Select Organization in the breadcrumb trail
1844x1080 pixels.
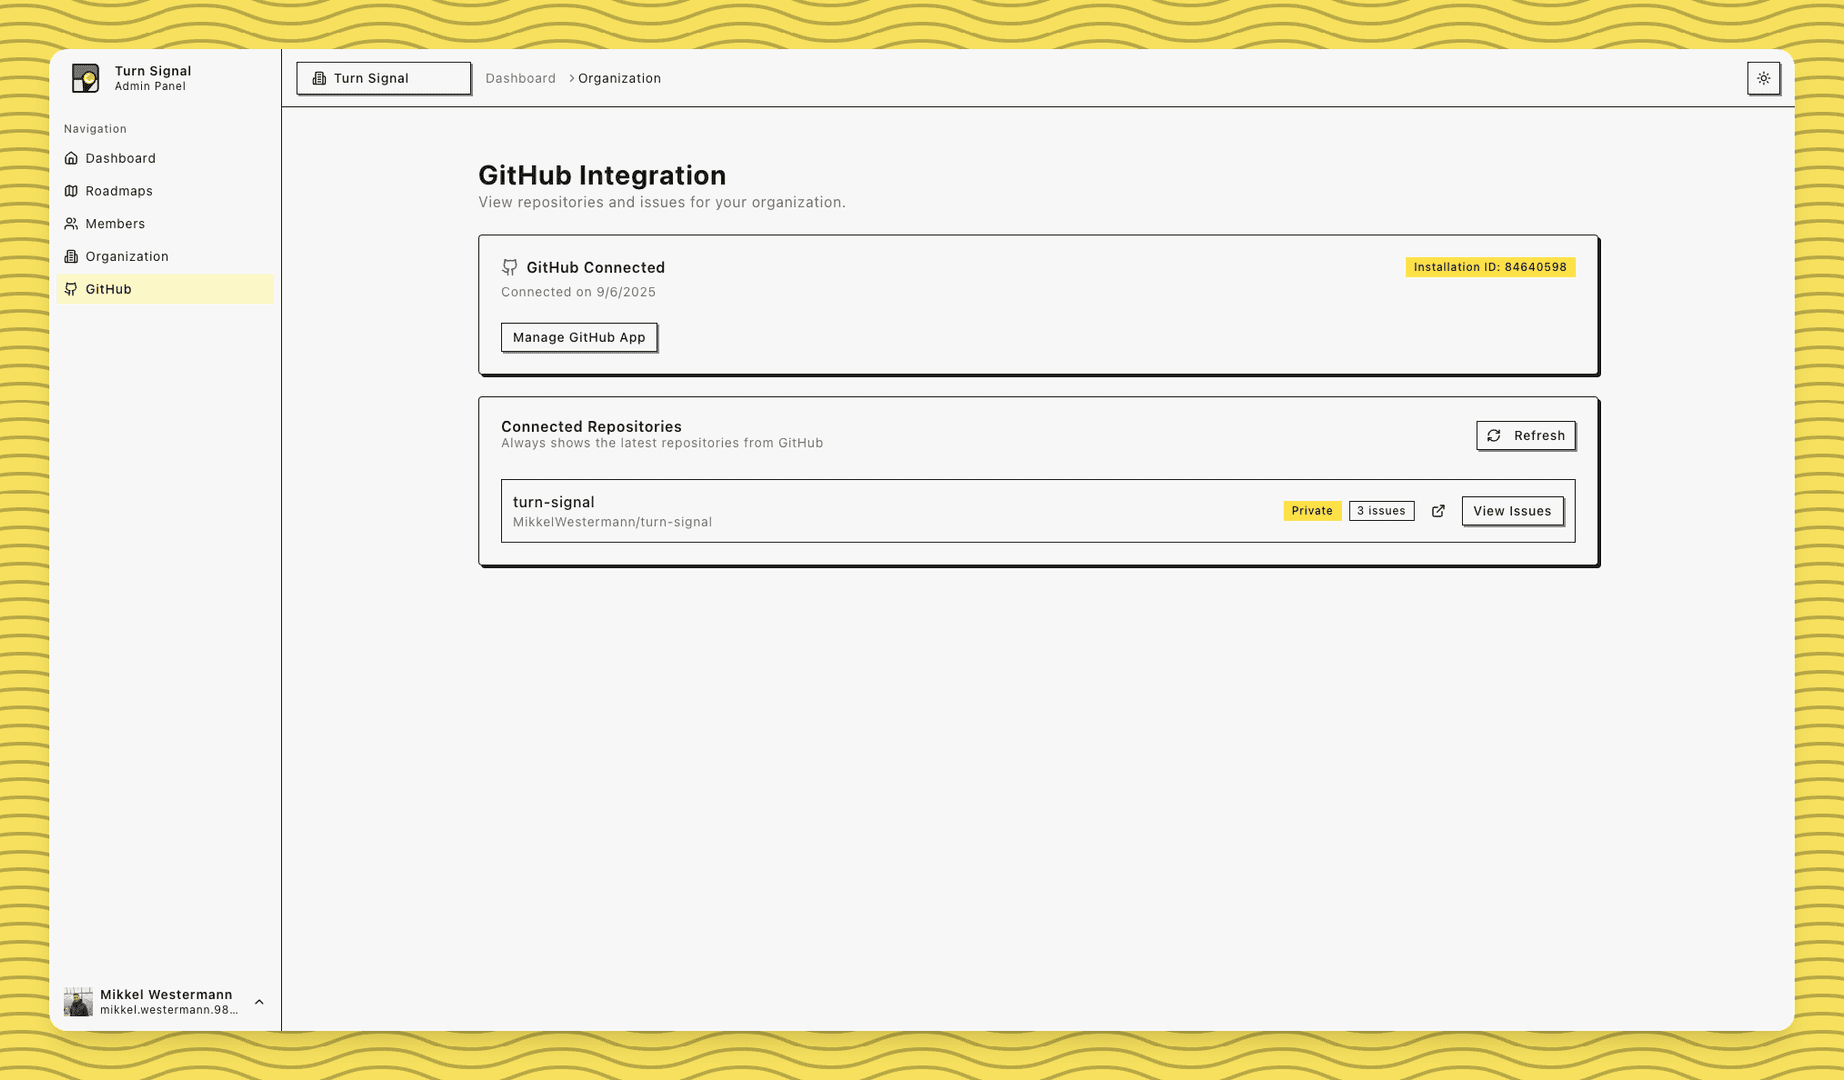tap(619, 78)
